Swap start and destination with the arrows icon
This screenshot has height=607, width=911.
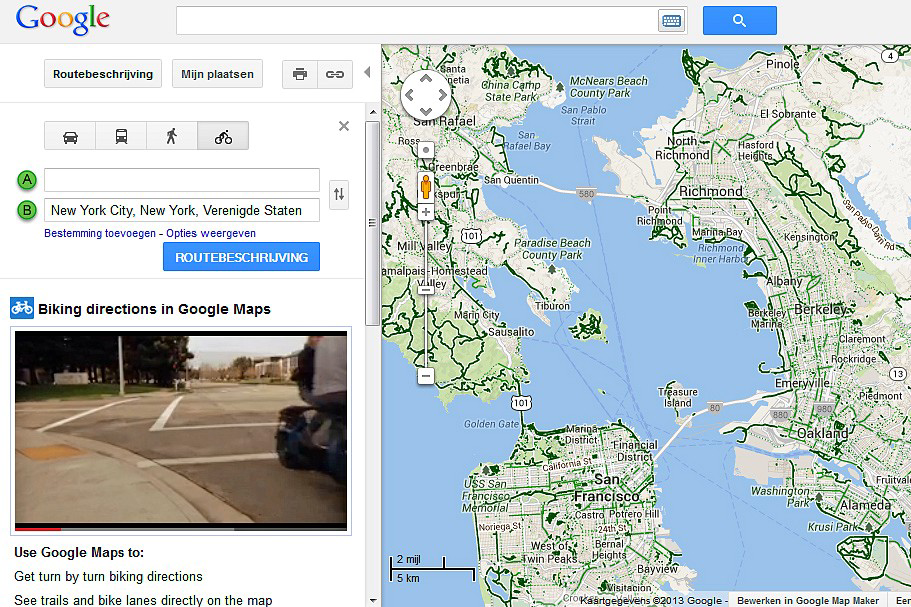[339, 196]
